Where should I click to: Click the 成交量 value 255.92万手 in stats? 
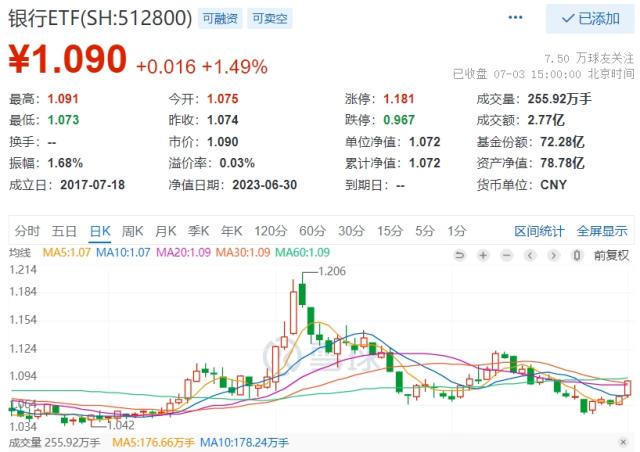point(559,99)
